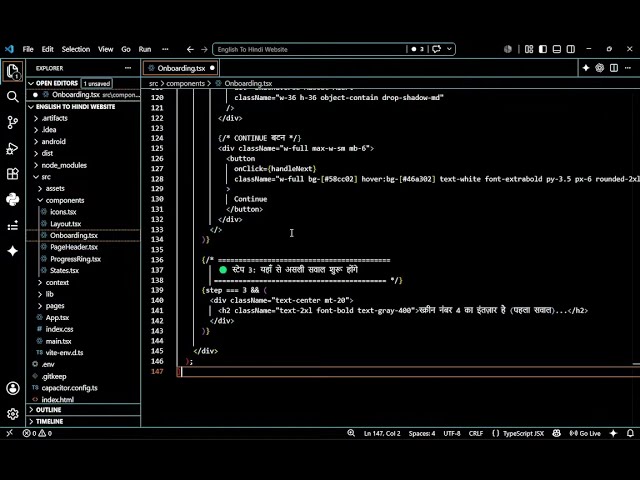The height and width of the screenshot is (480, 640).
Task: Open editor More Actions menu
Action: coord(628,68)
